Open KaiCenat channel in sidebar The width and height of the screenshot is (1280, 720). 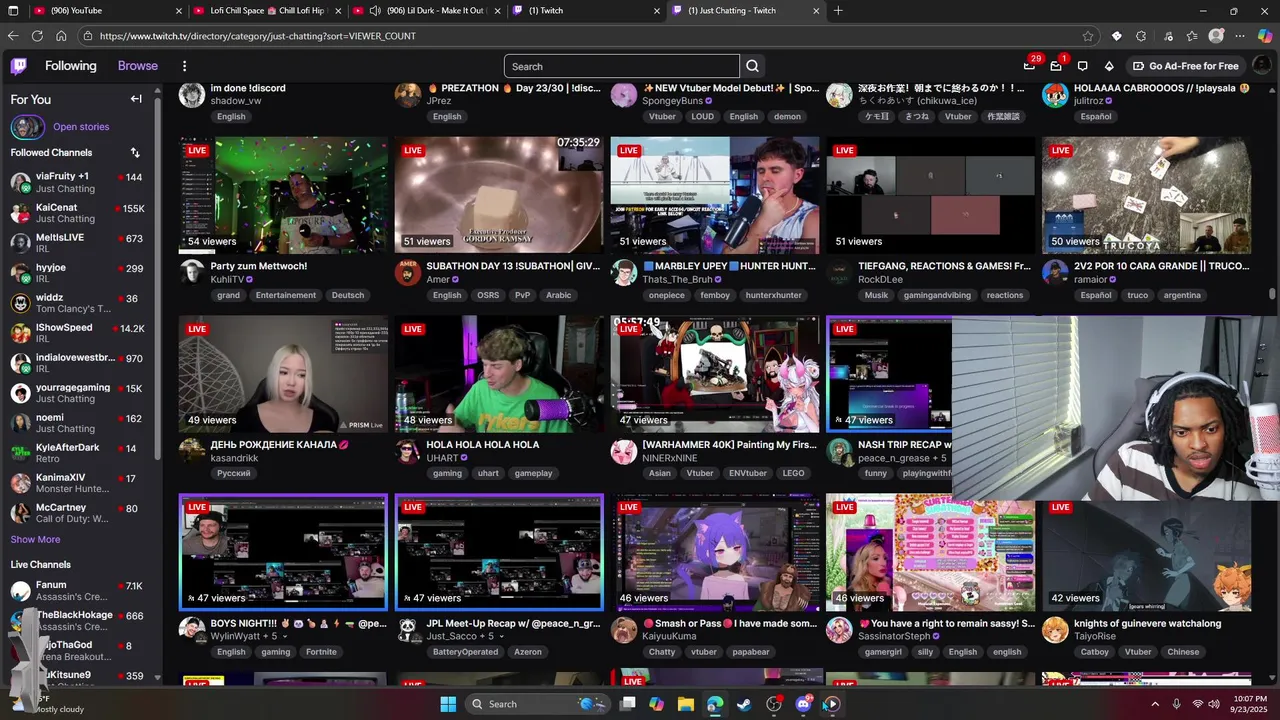click(x=80, y=213)
